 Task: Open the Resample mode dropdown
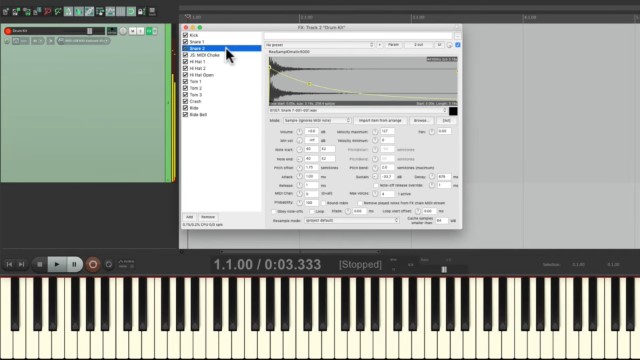(x=351, y=220)
